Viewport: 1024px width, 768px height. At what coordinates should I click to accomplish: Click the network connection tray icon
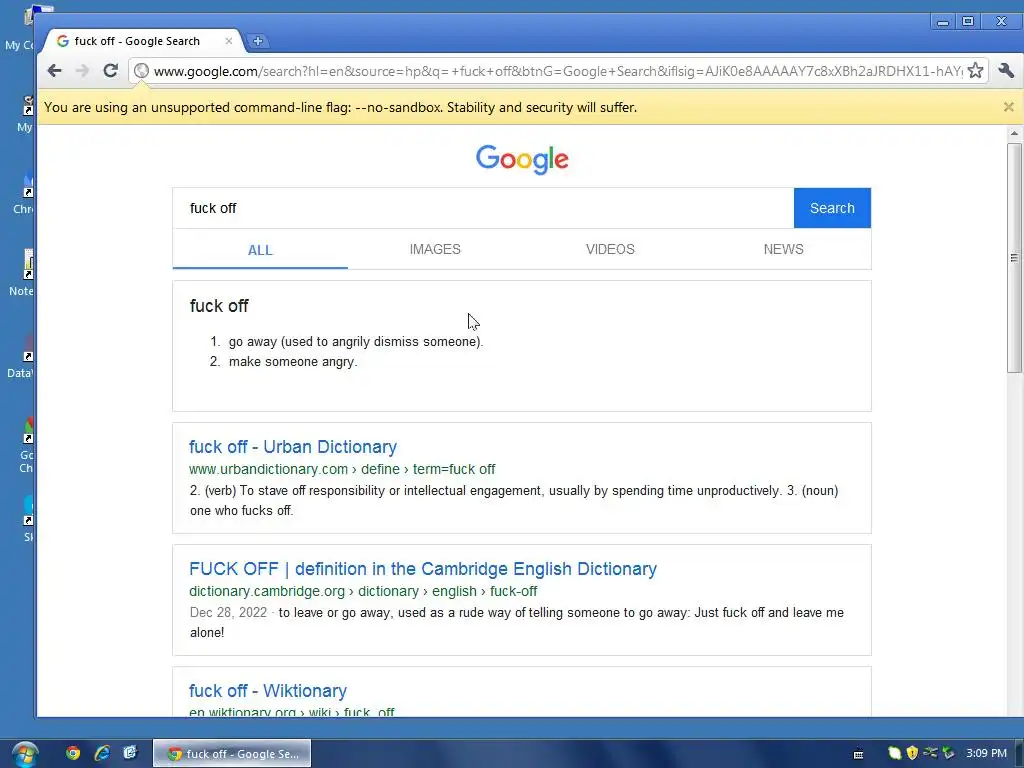pyautogui.click(x=930, y=753)
